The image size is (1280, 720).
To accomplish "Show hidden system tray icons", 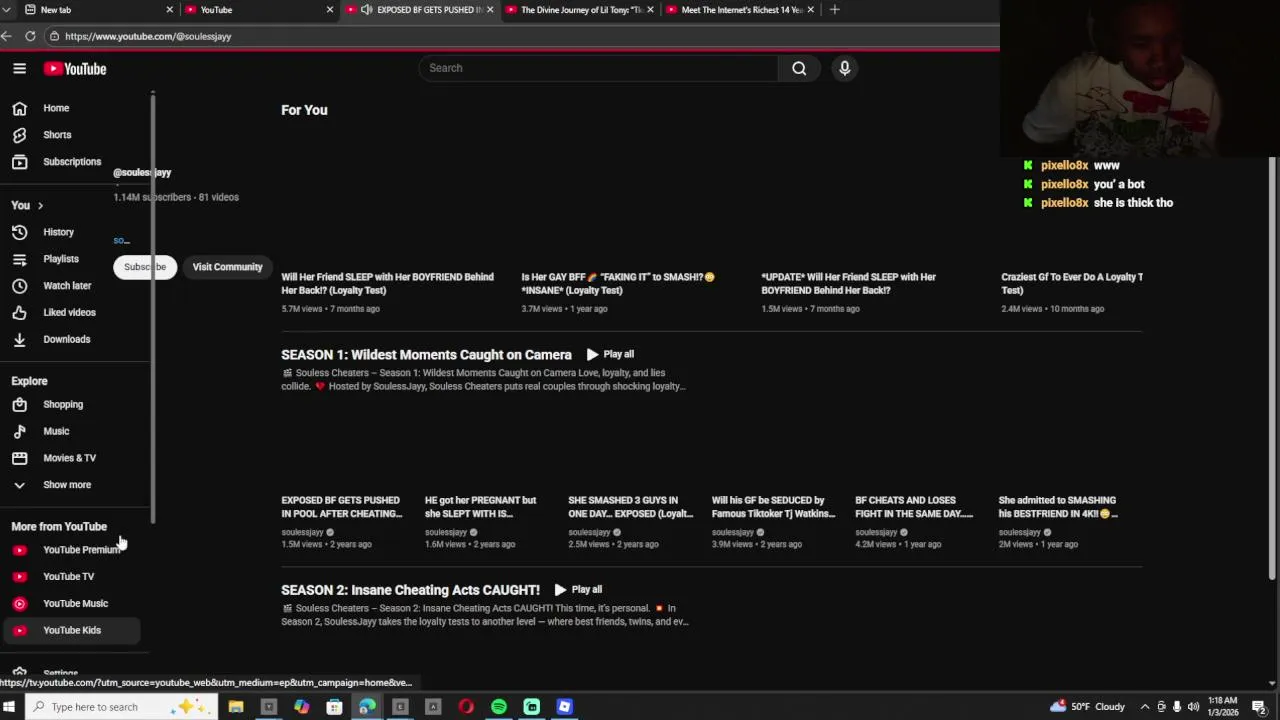I will 1145,707.
